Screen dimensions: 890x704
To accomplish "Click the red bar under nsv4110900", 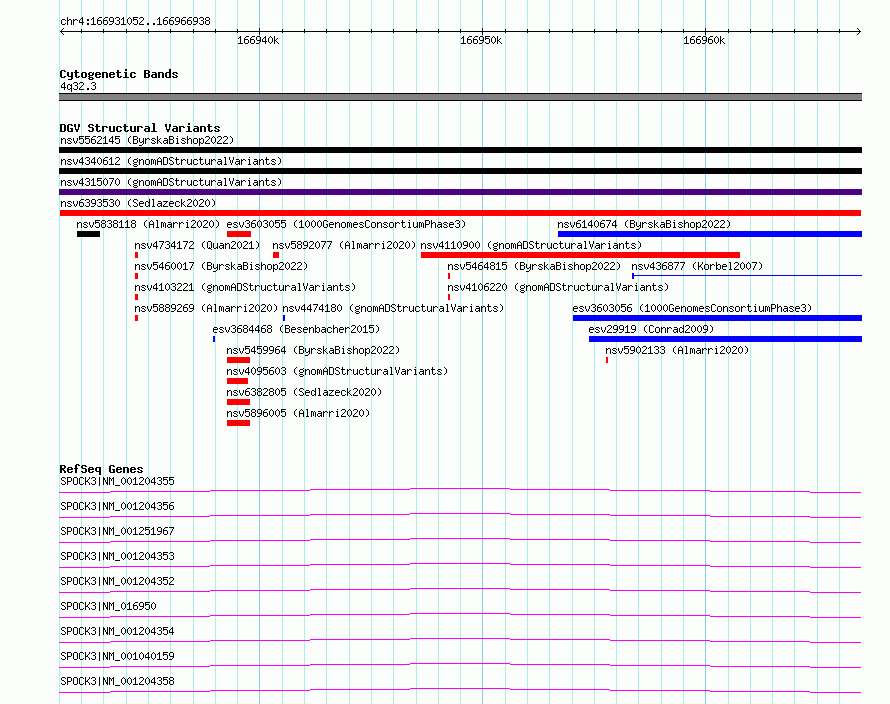I will [581, 255].
